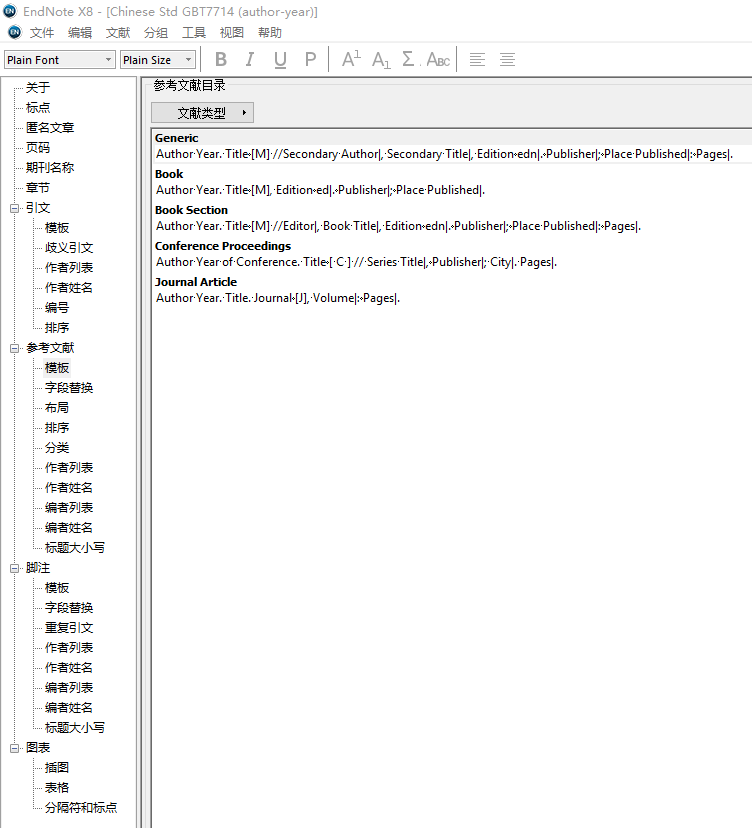Click into the Journal Article template line
The width and height of the screenshot is (752, 828).
tap(278, 298)
